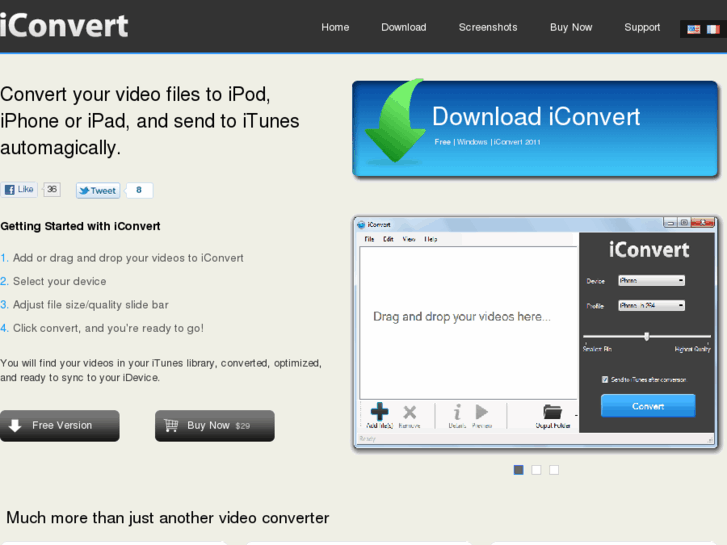Click the blue Convert button

[x=648, y=406]
